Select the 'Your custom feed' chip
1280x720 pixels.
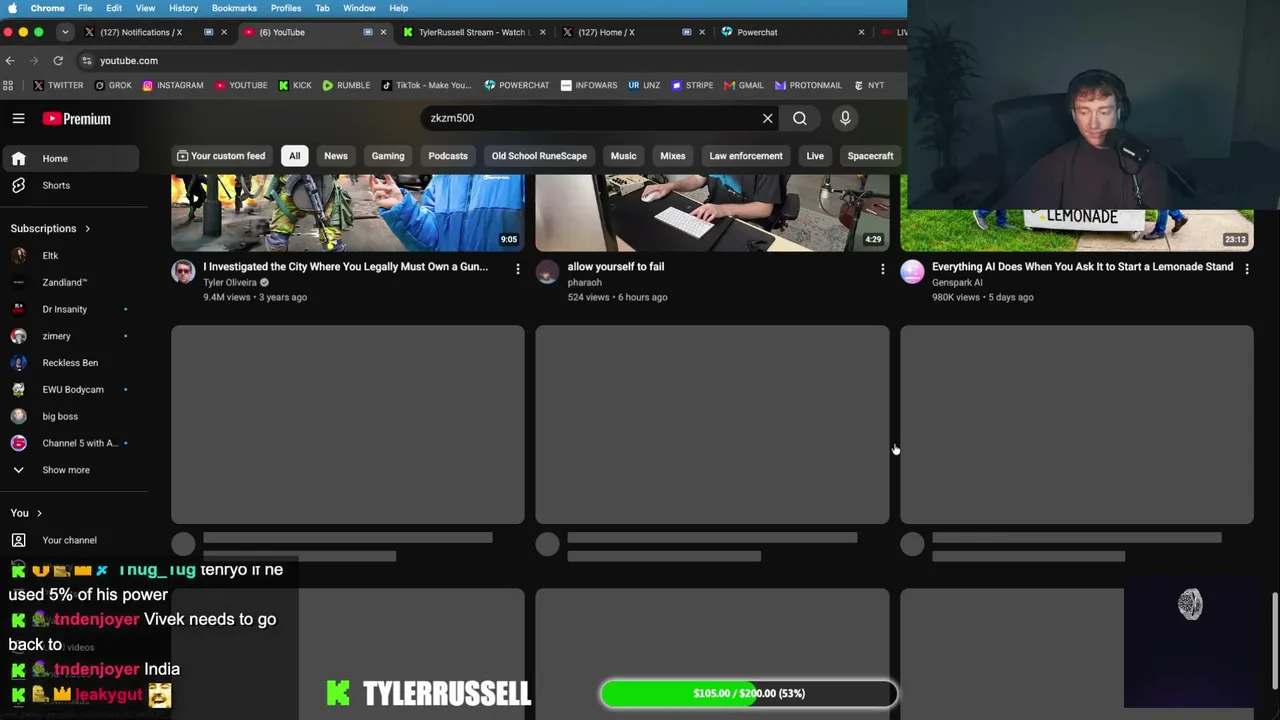tap(221, 156)
